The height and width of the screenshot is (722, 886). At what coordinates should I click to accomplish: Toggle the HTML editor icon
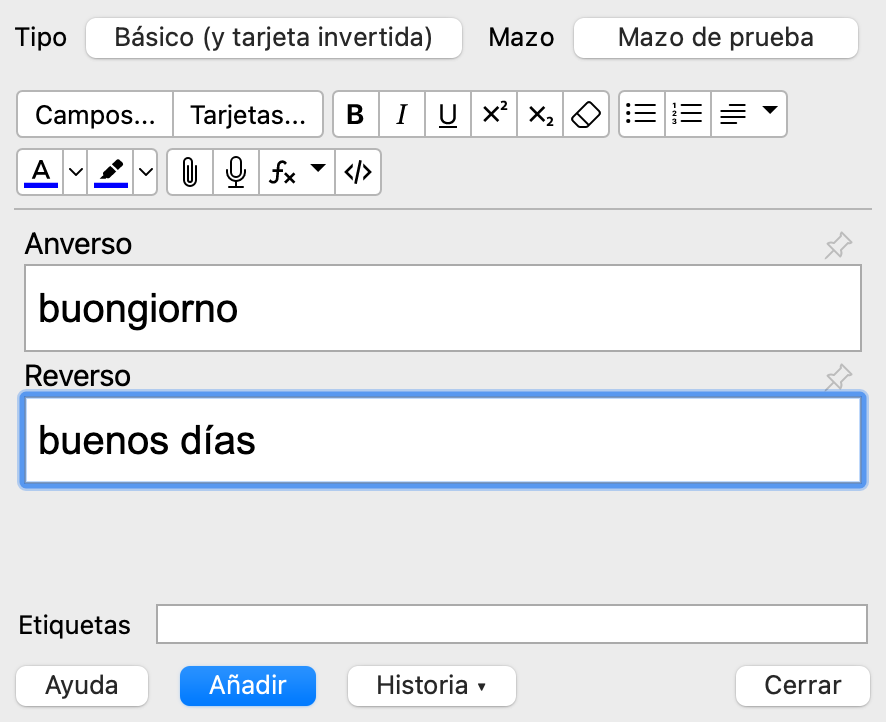tap(358, 172)
